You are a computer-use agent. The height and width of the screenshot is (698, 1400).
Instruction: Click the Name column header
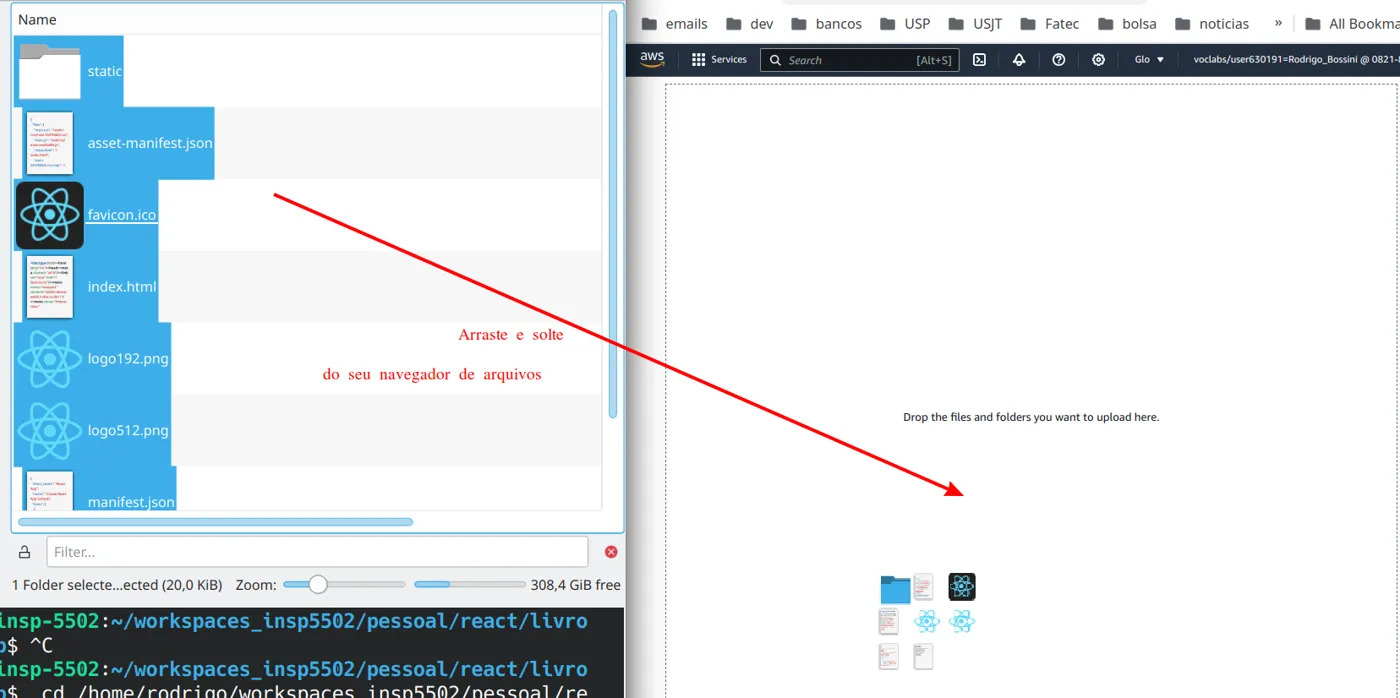[37, 20]
